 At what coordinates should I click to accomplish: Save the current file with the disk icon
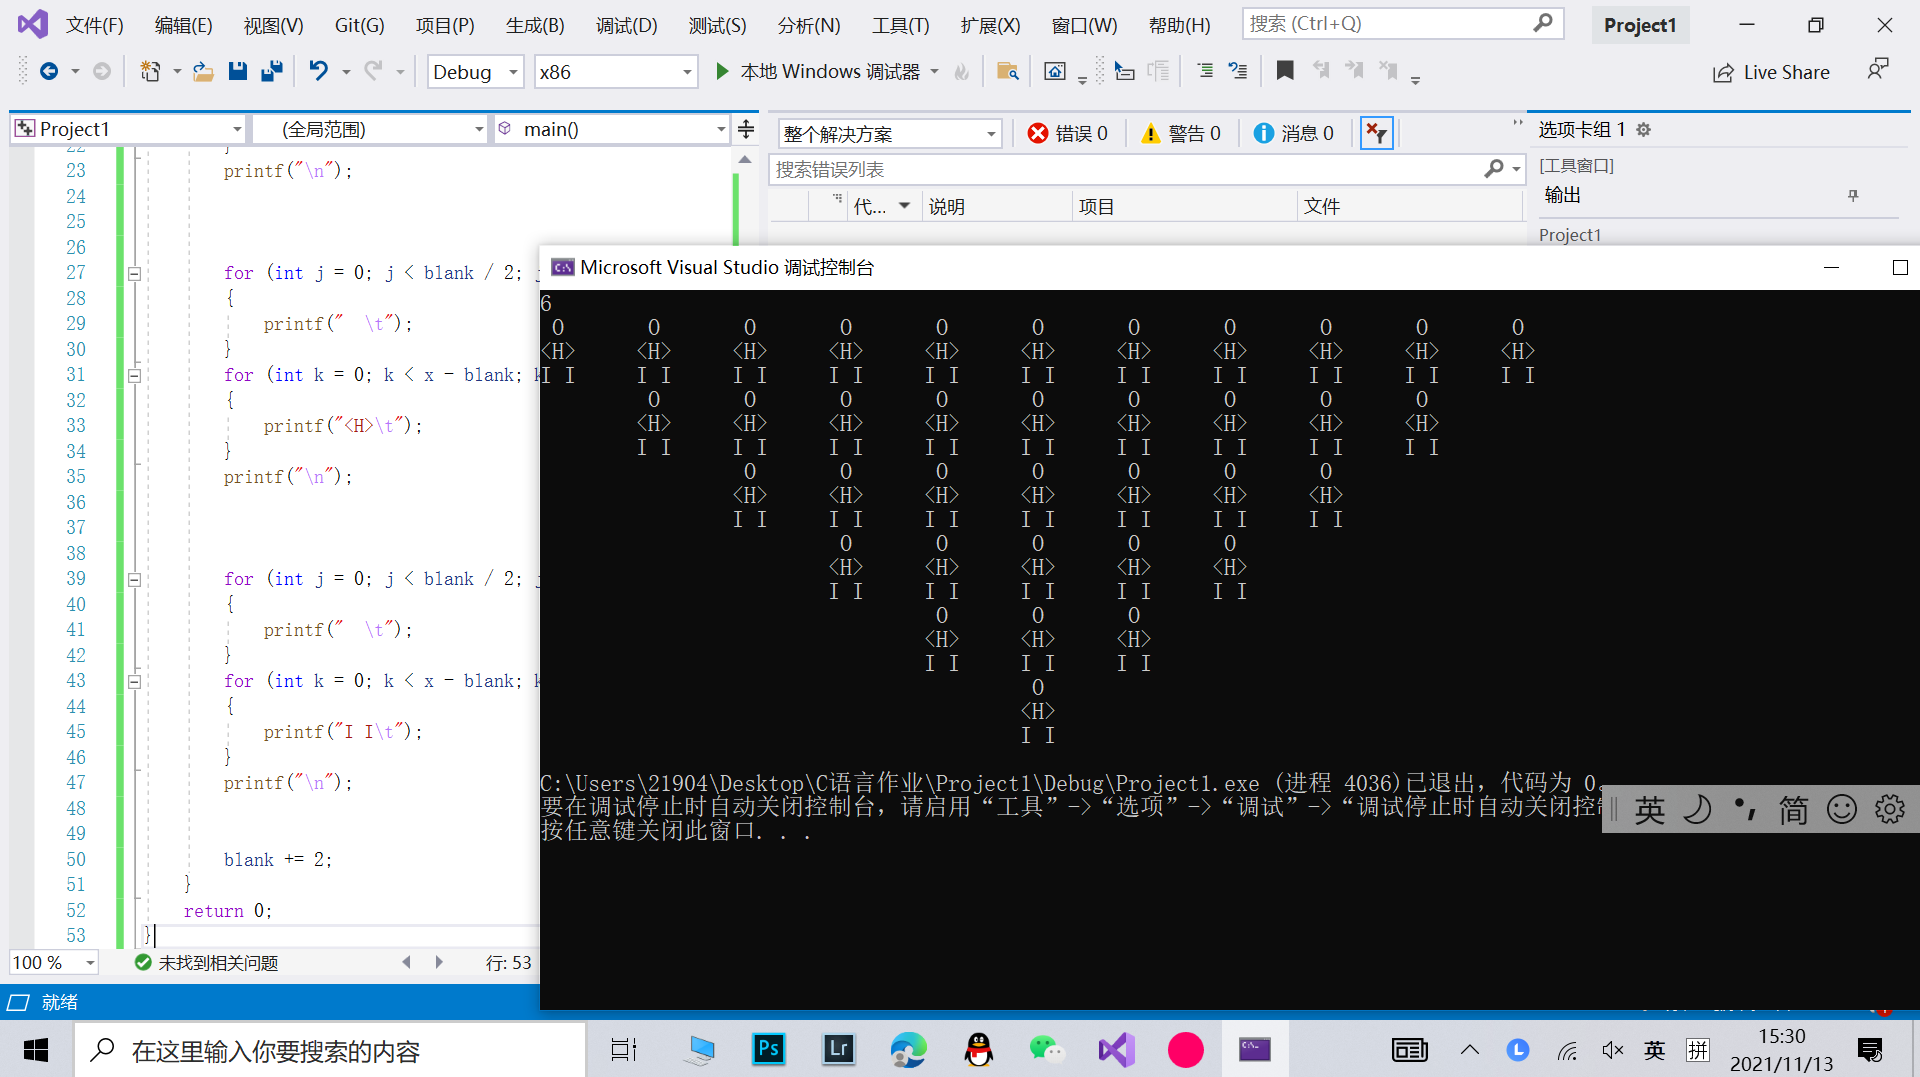pos(237,71)
